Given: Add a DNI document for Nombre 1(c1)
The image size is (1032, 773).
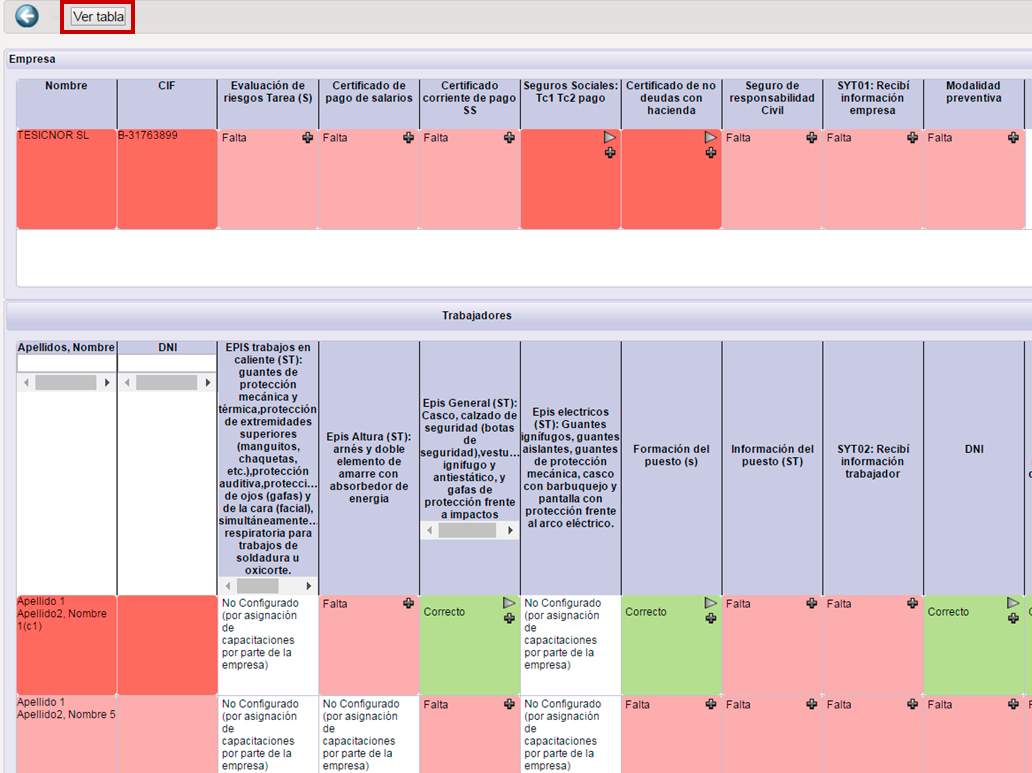Looking at the screenshot, I should (1013, 618).
